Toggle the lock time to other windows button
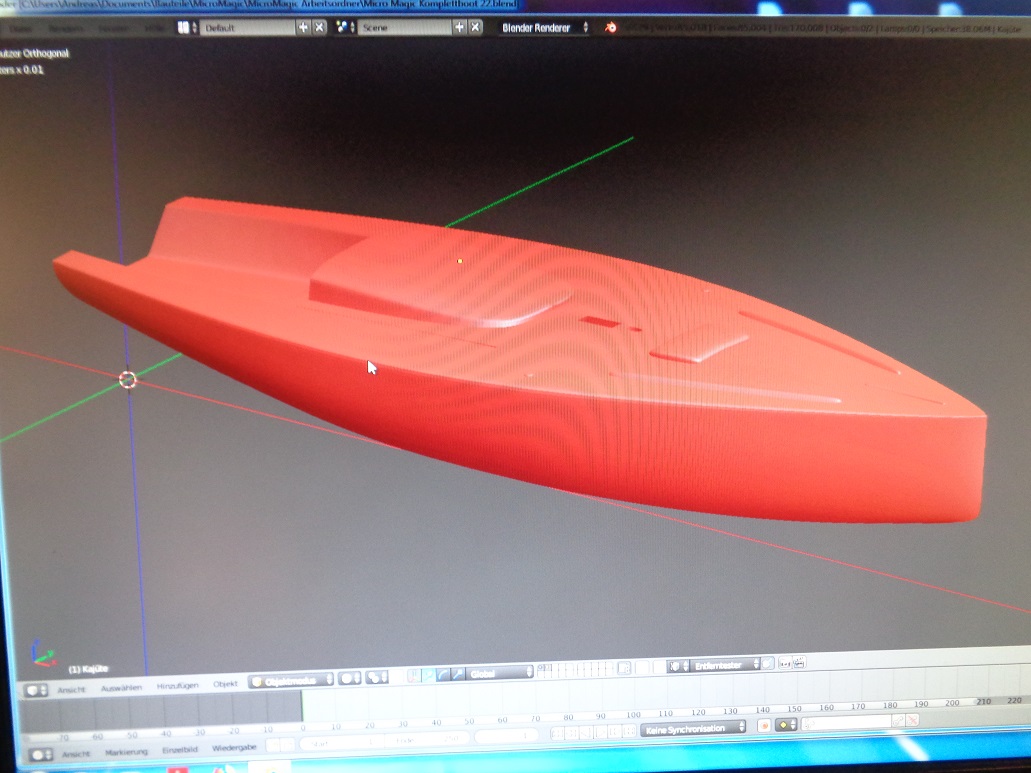The width and height of the screenshot is (1031, 773). (x=289, y=745)
